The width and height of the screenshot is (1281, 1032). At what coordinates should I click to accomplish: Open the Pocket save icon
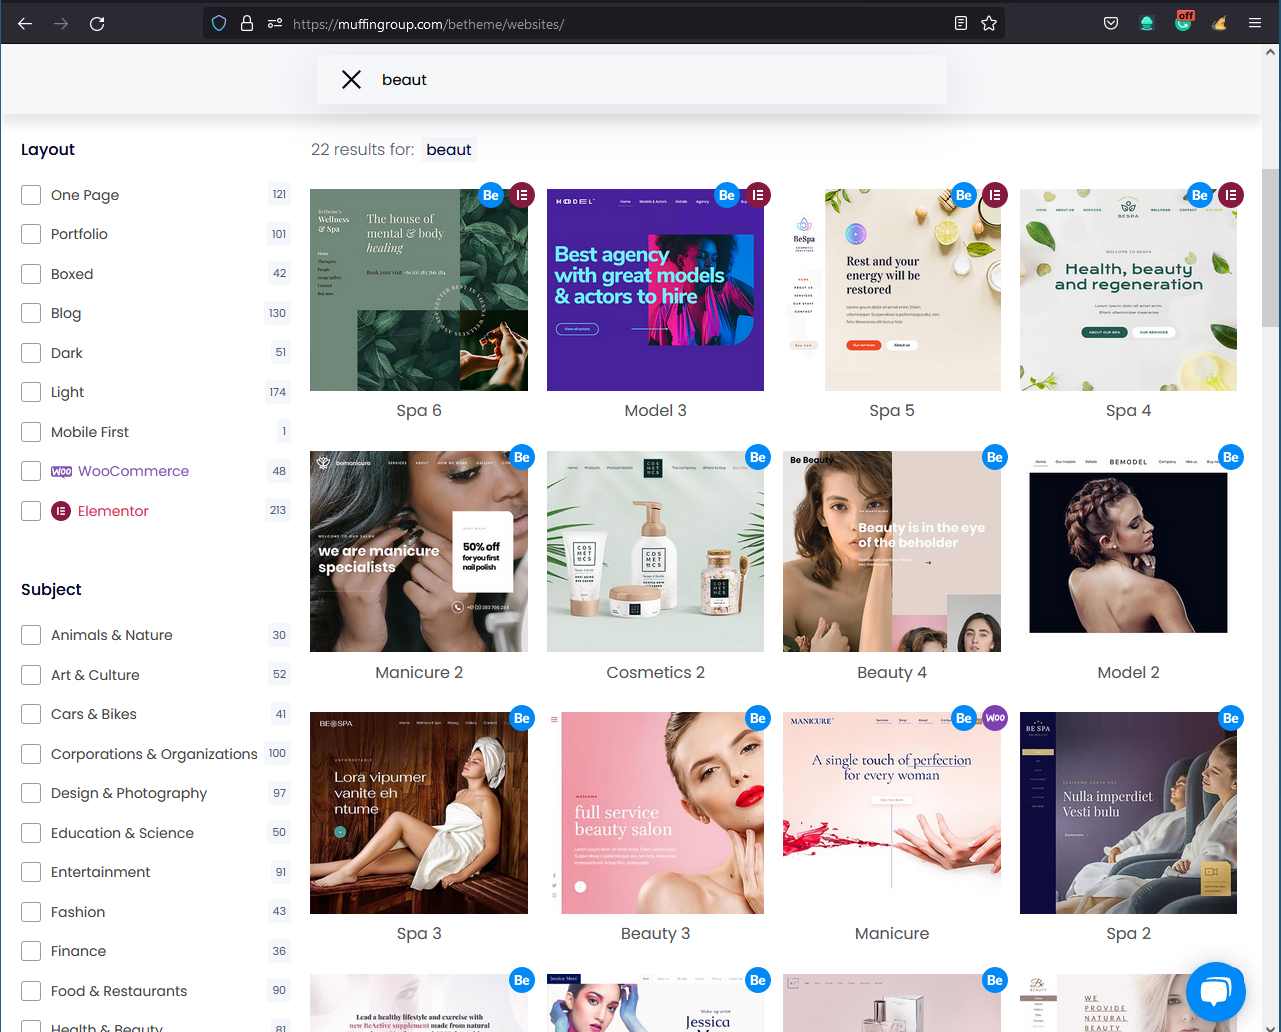point(1111,23)
